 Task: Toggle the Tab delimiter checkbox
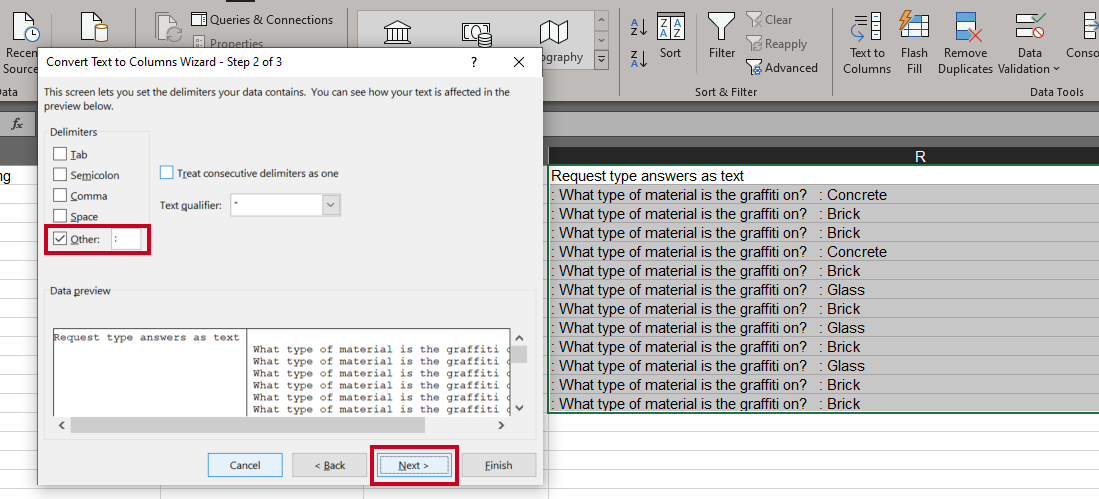click(60, 154)
